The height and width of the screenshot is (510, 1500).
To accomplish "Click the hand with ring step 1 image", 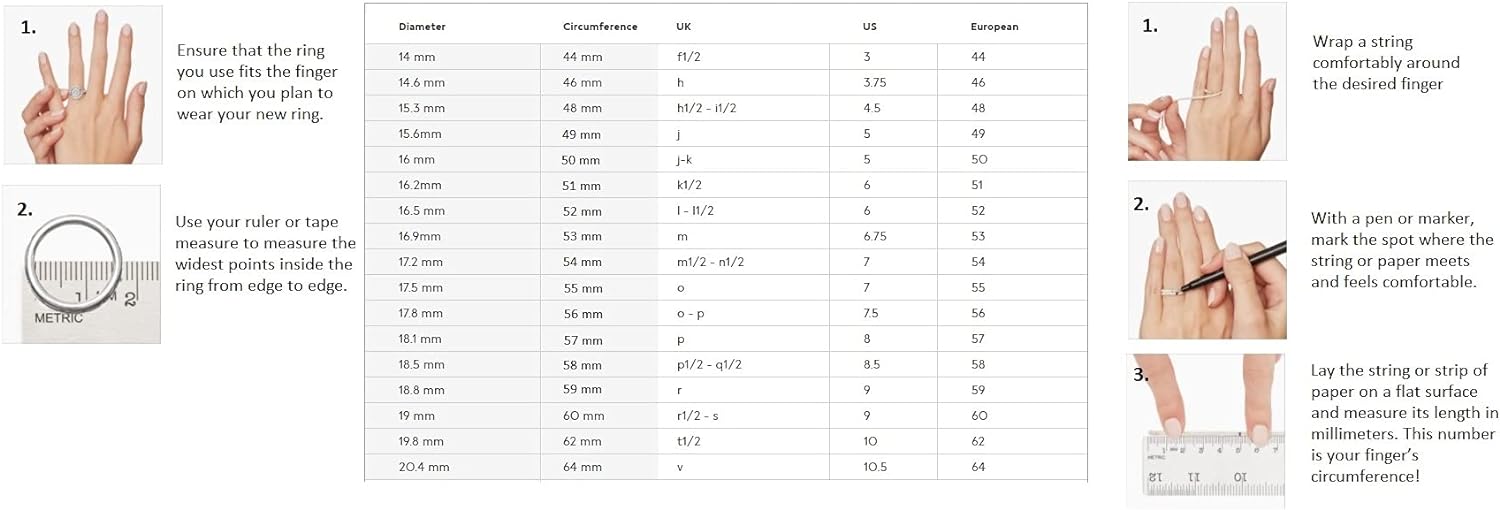I will 83,85.
